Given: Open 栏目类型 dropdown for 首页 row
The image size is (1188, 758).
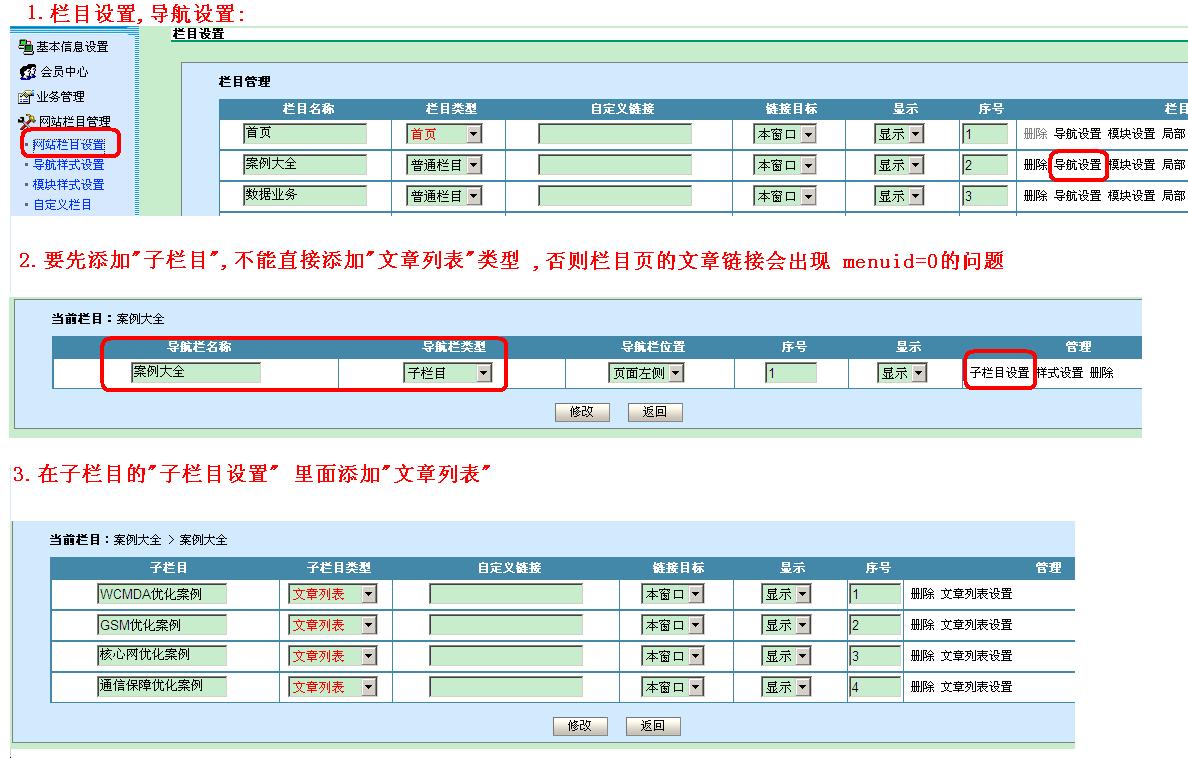Looking at the screenshot, I should point(473,134).
